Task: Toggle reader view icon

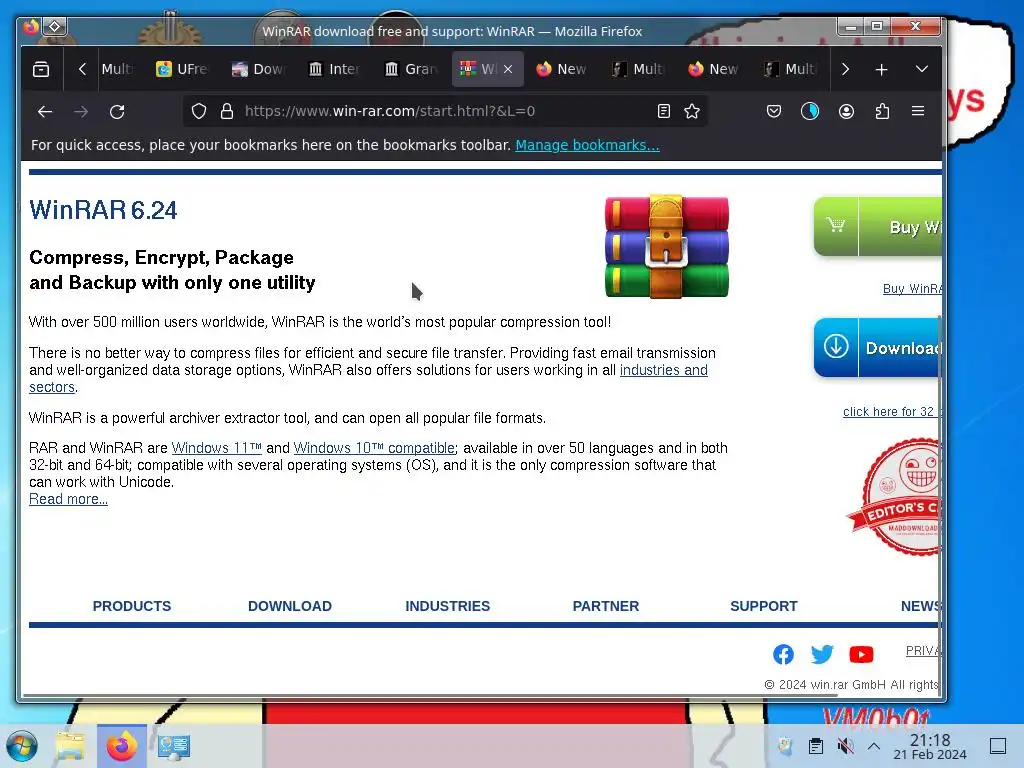Action: (664, 112)
